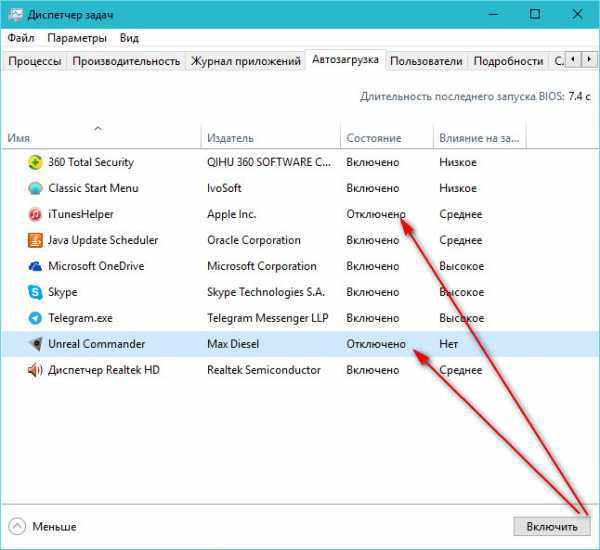The width and height of the screenshot is (600, 550).
Task: Select the Java Update Scheduler entry
Action: click(103, 240)
